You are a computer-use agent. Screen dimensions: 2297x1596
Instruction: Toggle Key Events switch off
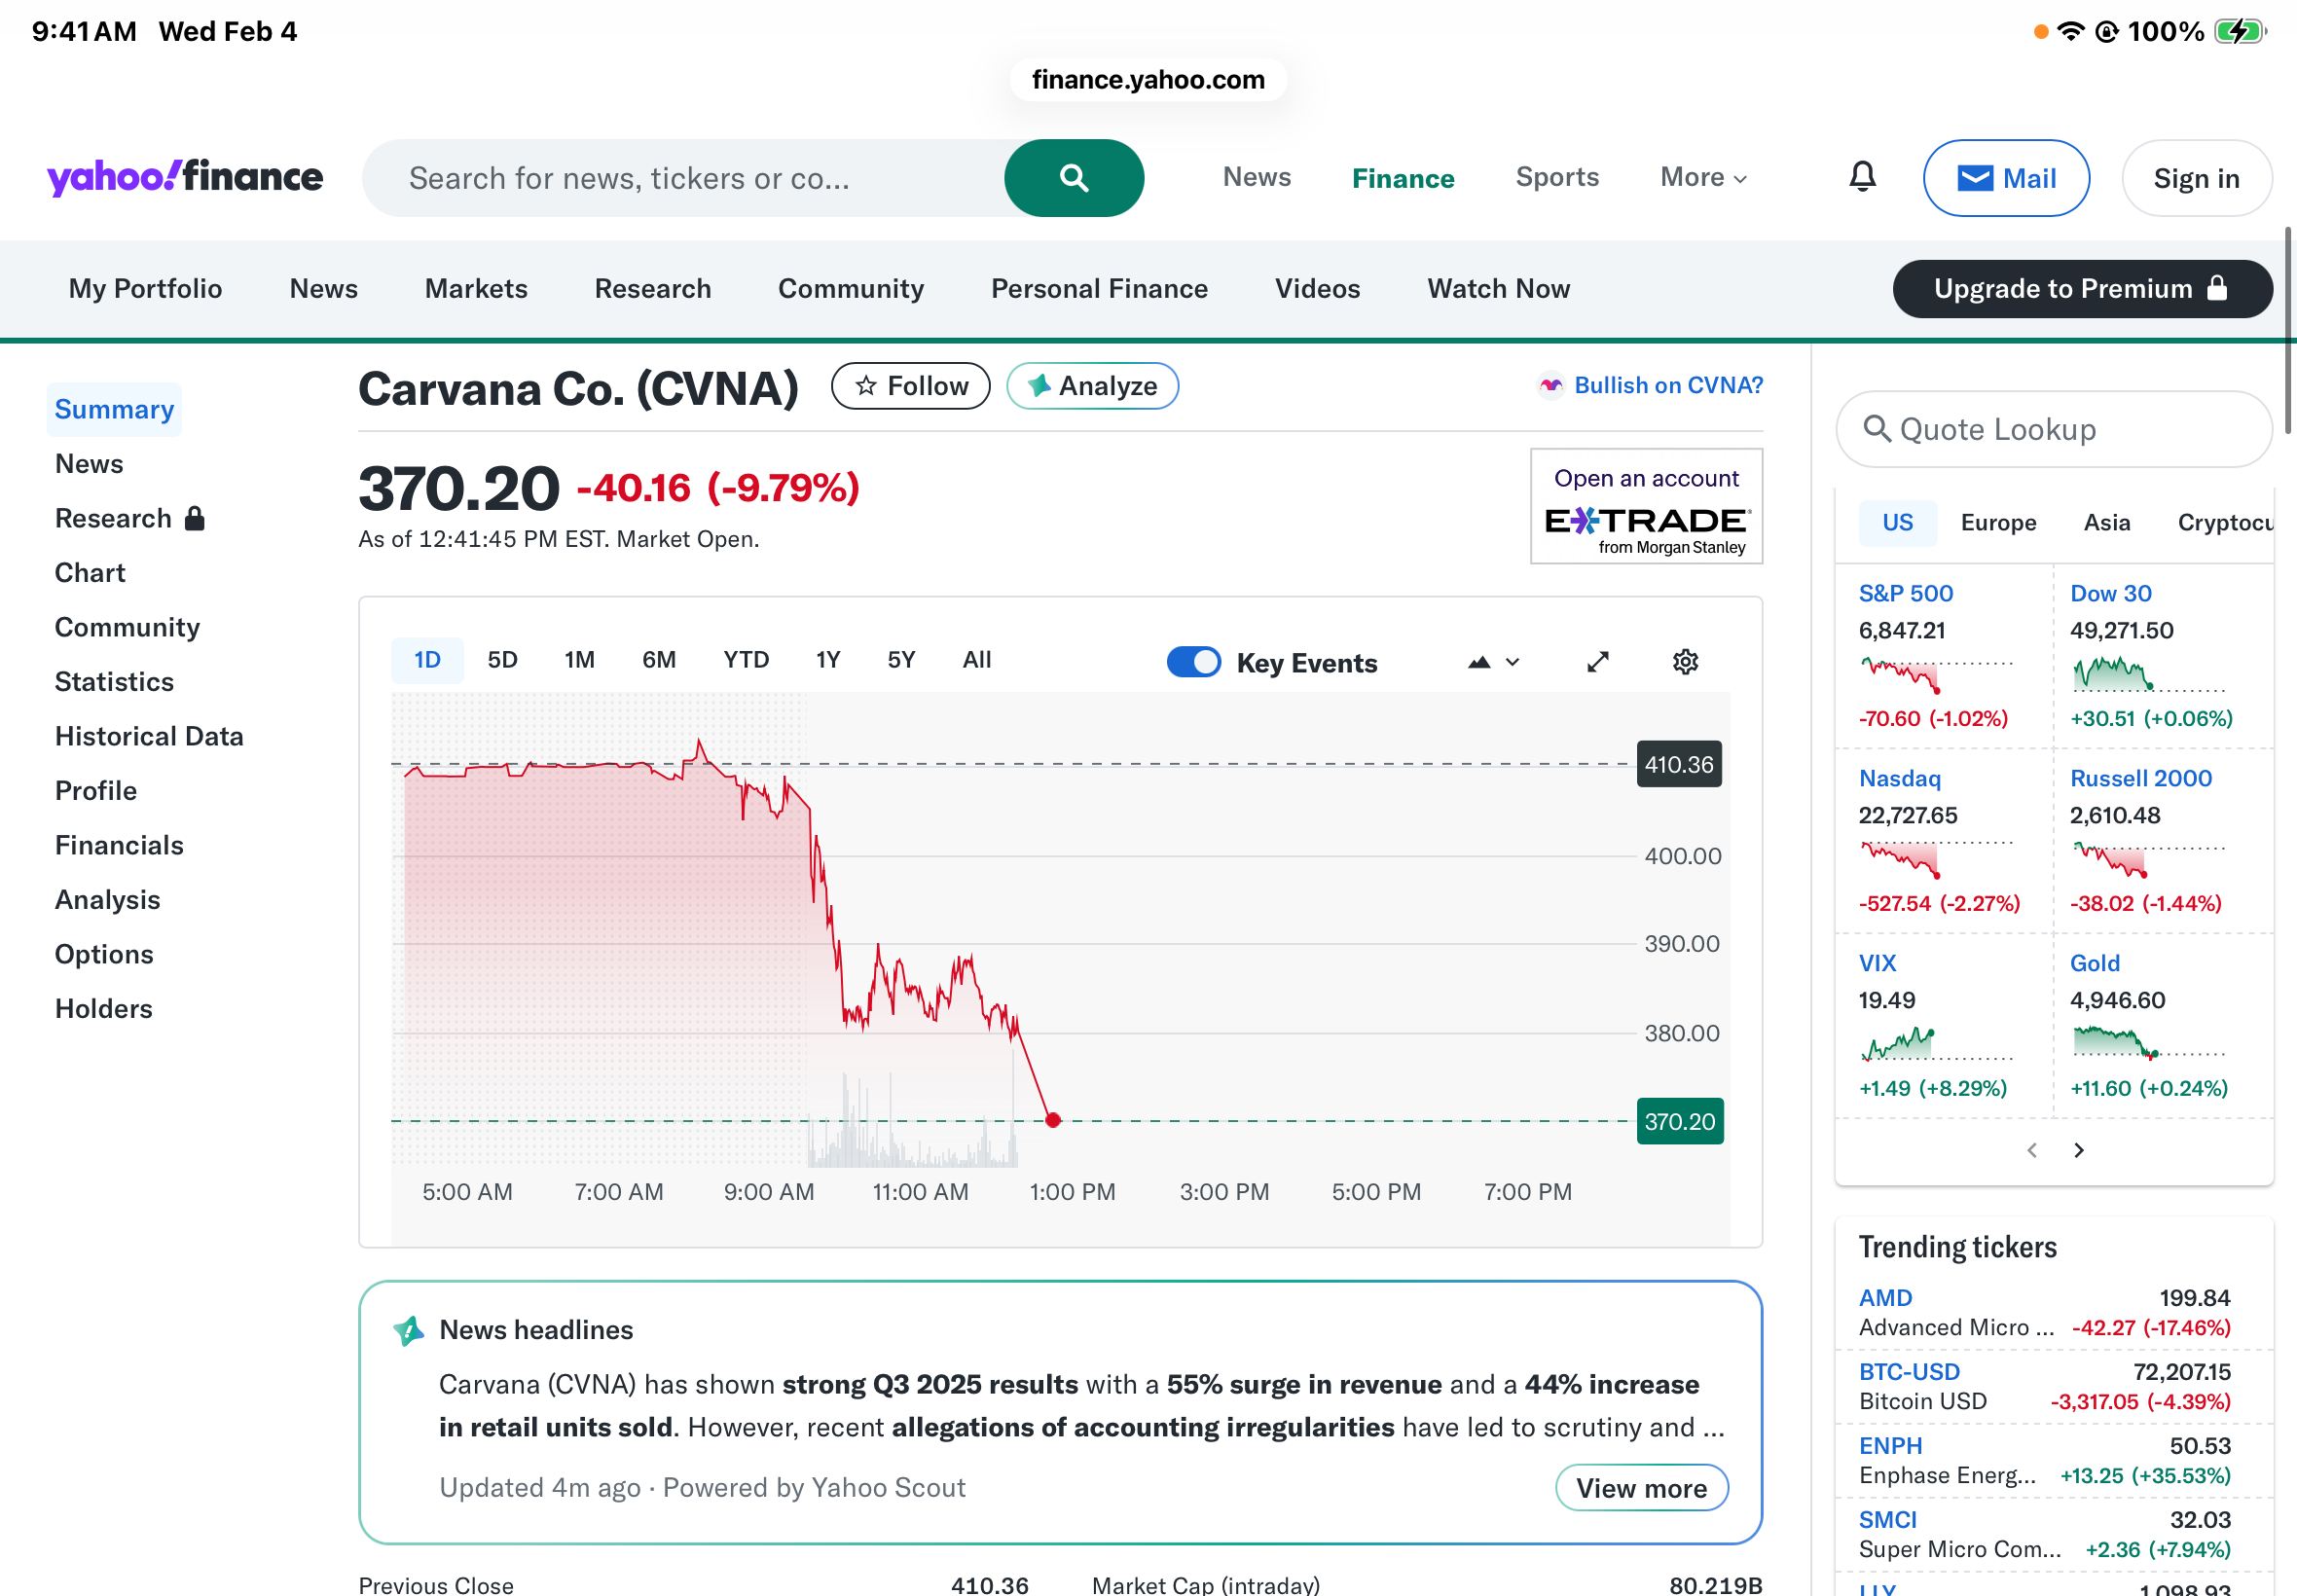click(1193, 662)
